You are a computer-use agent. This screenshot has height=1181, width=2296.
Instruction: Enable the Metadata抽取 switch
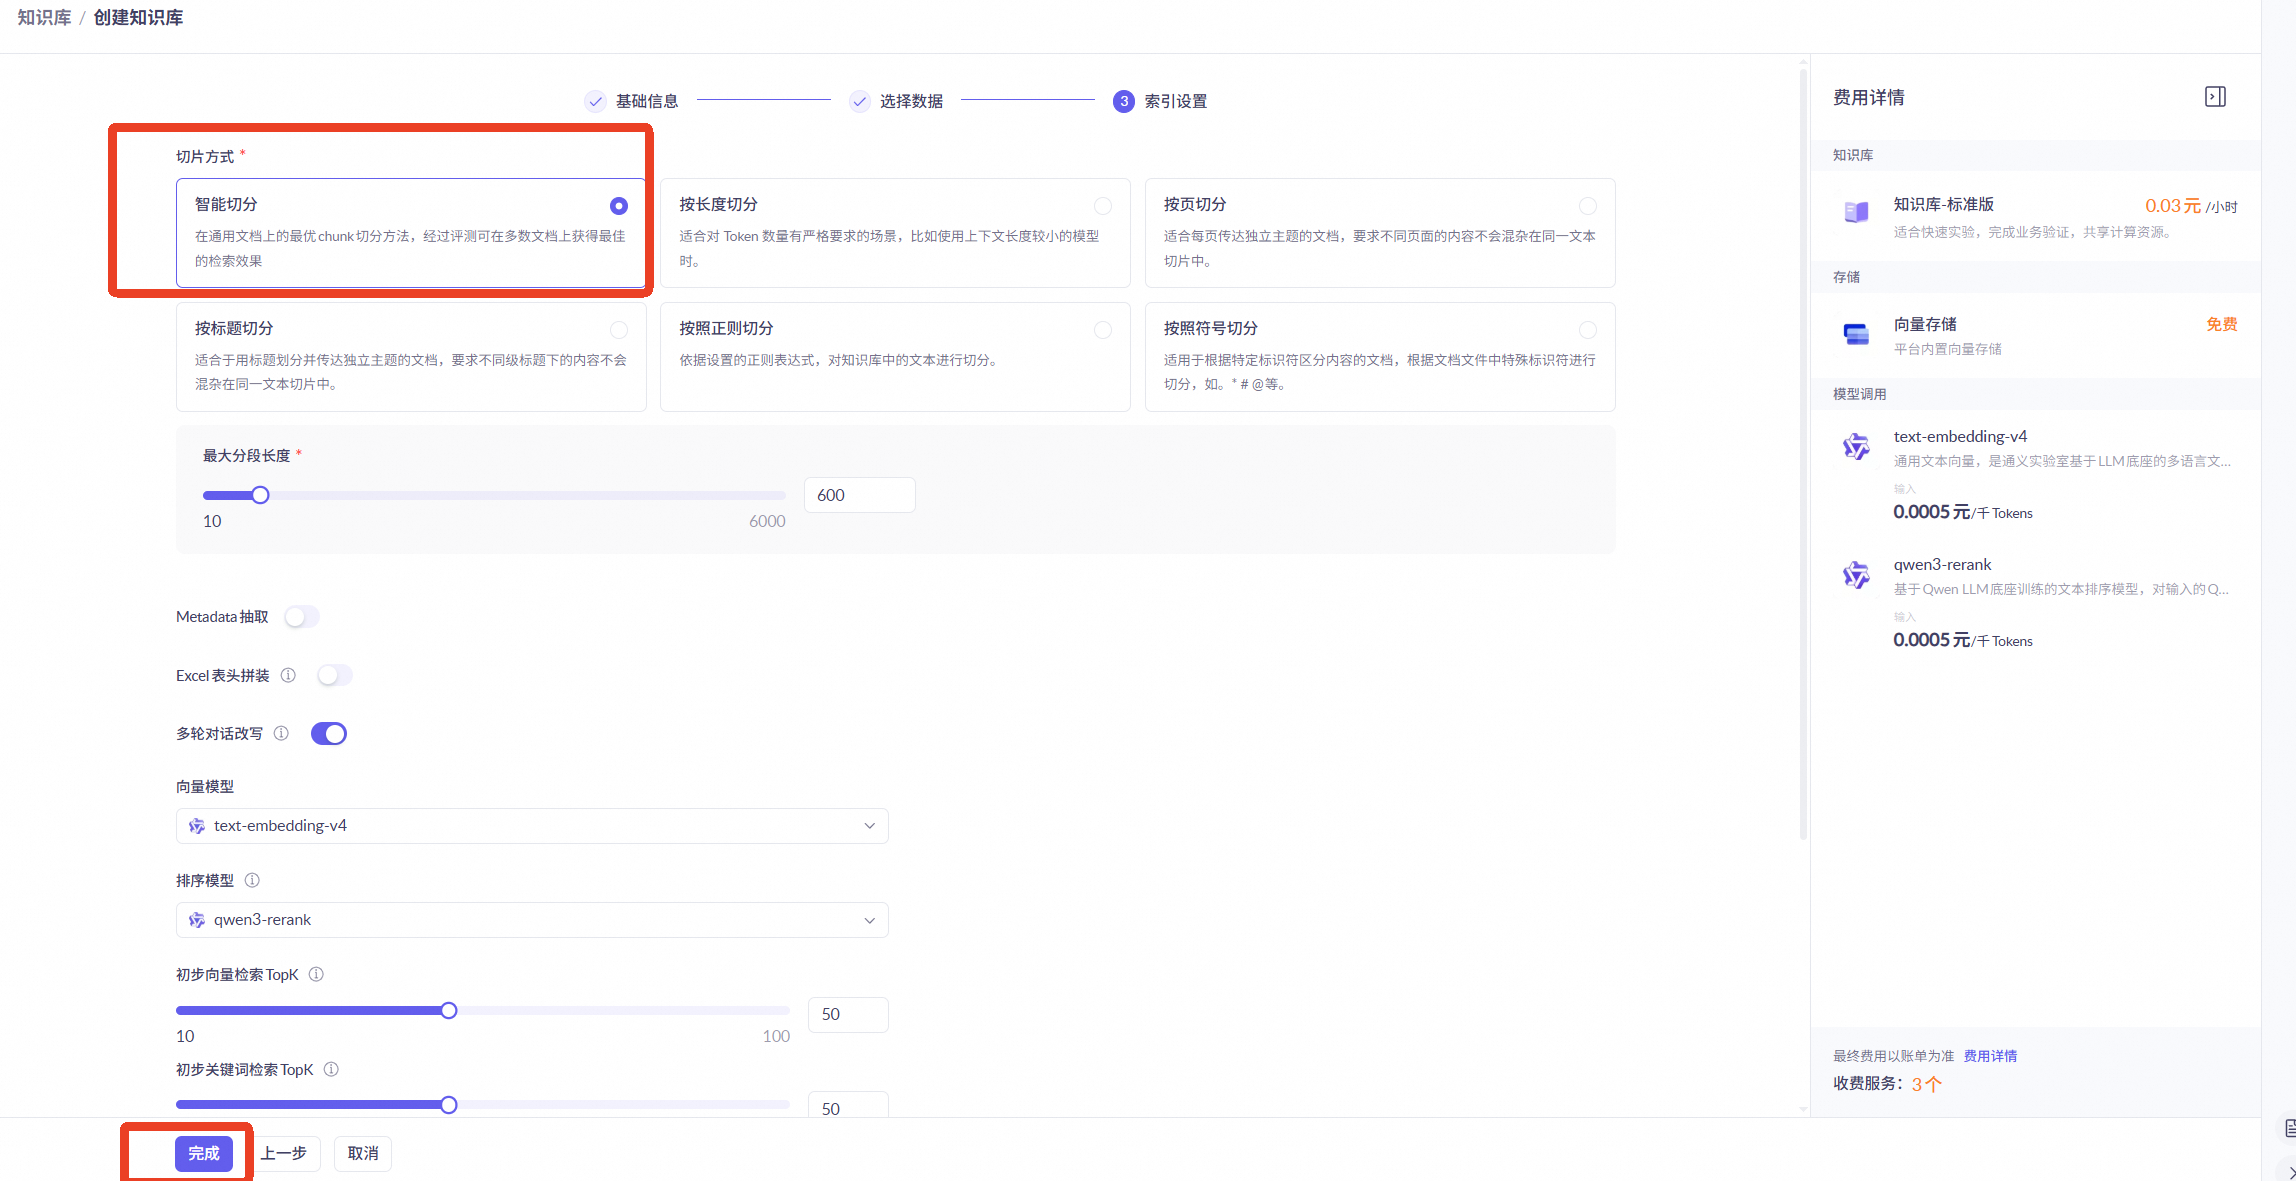[x=301, y=617]
